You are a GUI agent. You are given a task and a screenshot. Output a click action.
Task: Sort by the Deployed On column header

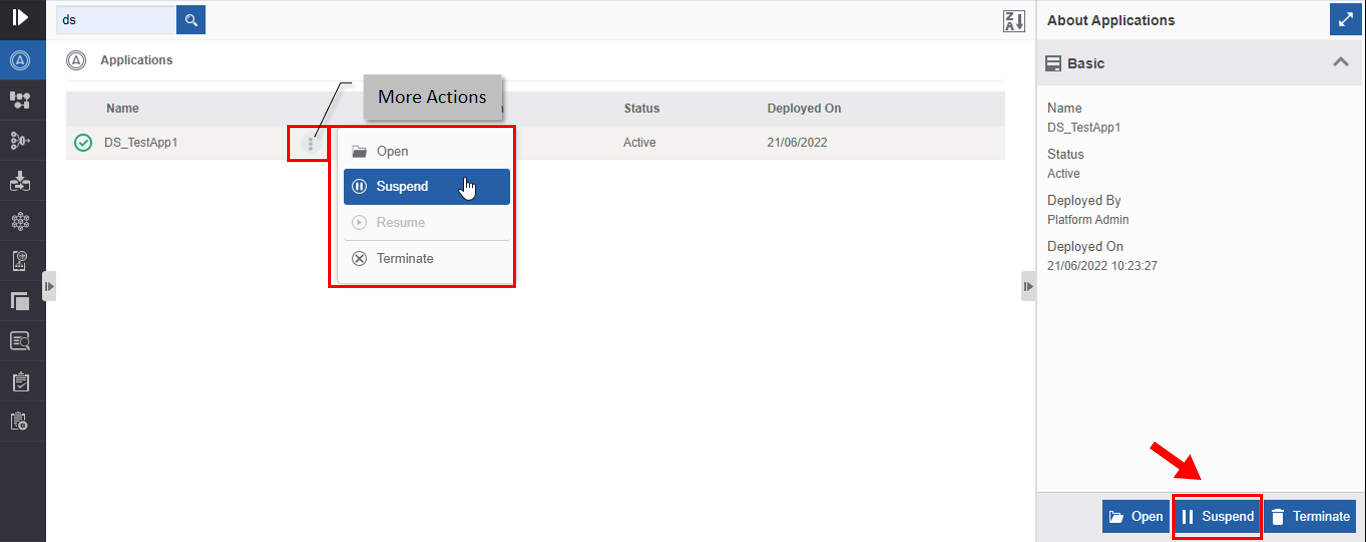[x=804, y=108]
